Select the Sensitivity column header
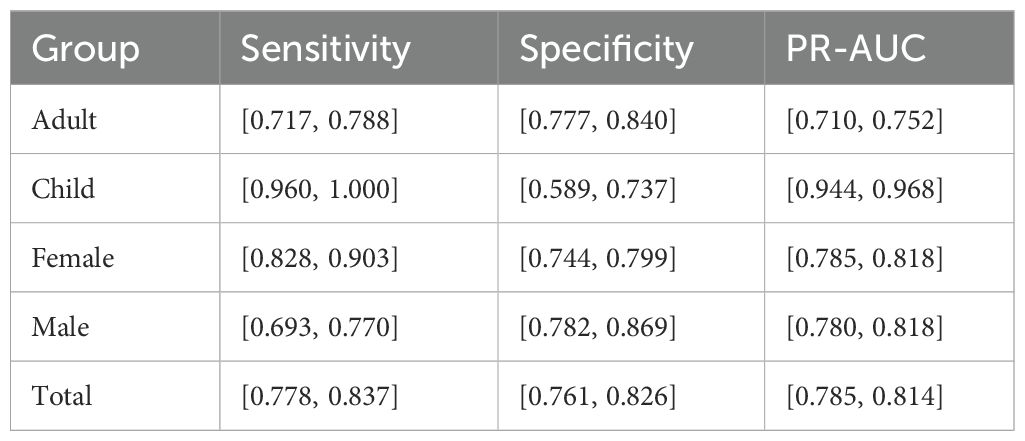Image resolution: width=1025 pixels, height=441 pixels. pyautogui.click(x=324, y=48)
